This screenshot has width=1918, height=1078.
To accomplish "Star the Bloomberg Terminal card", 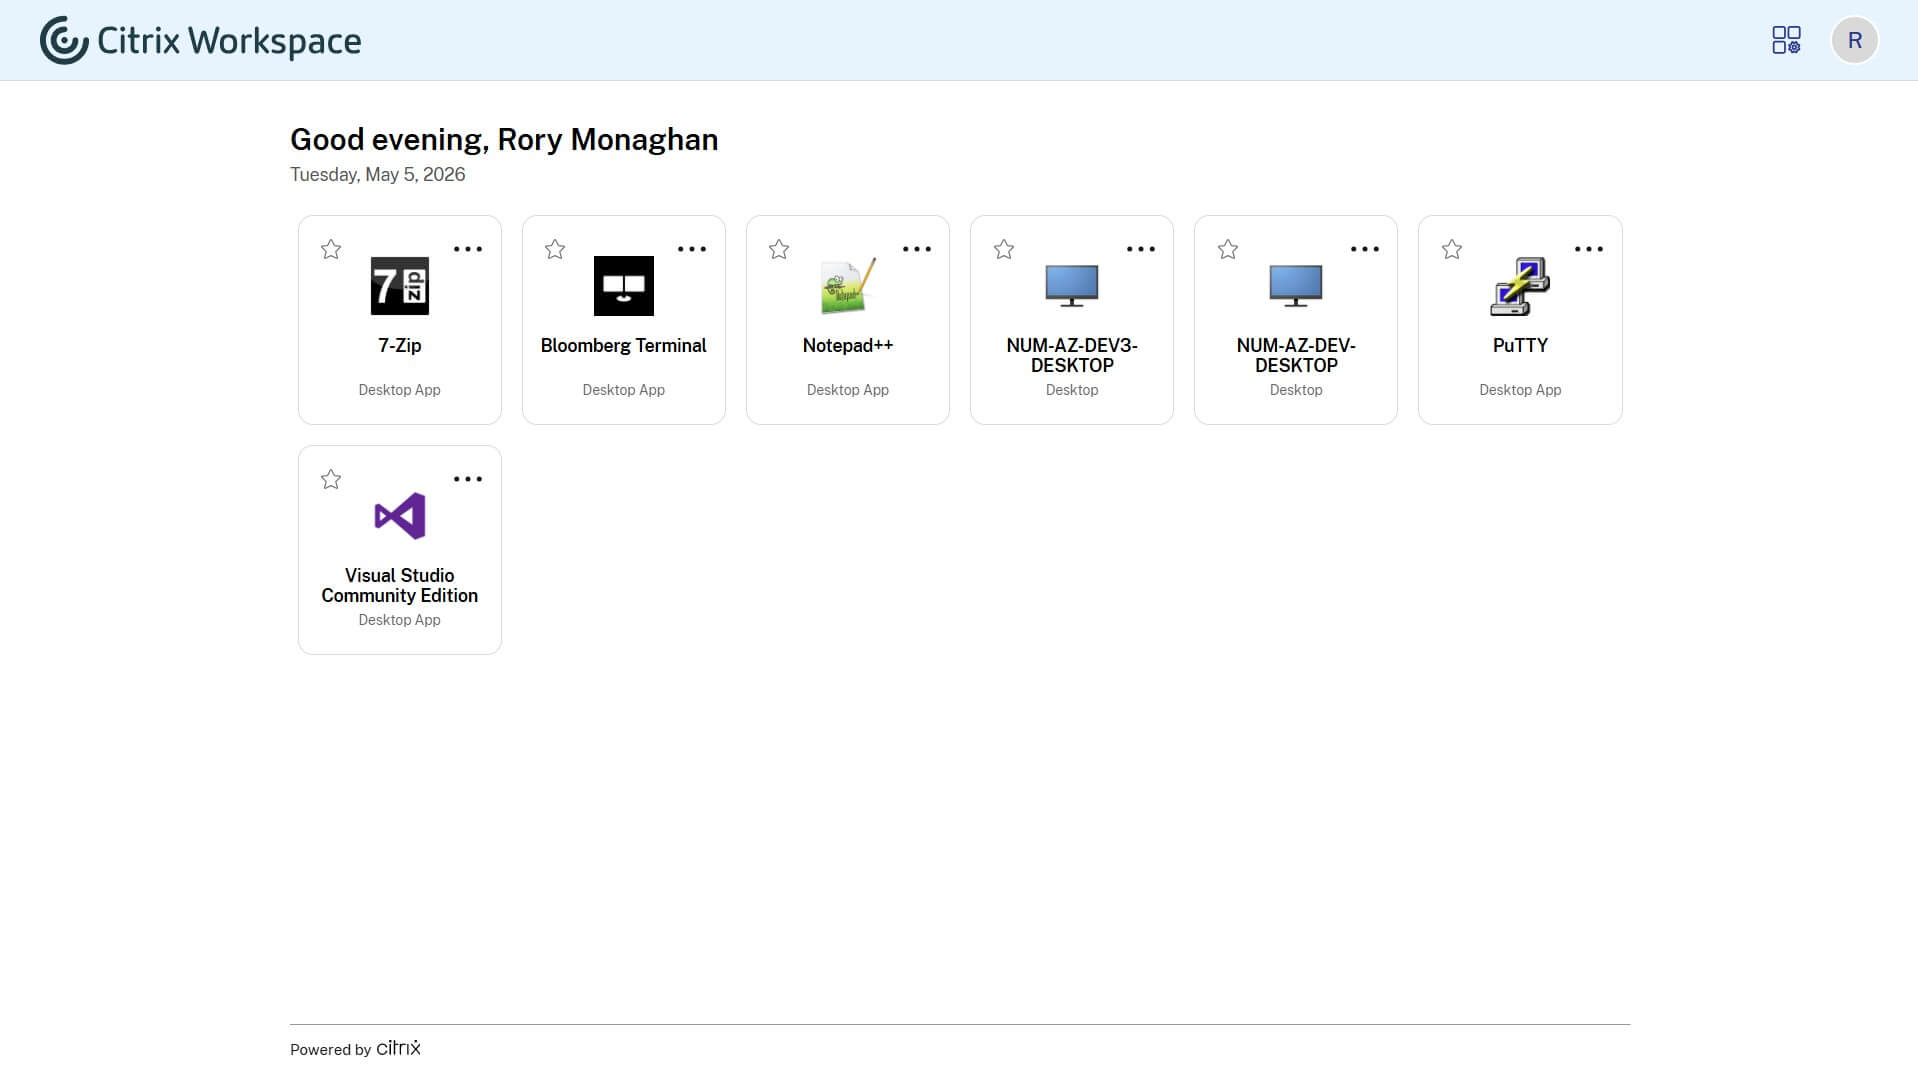I will pos(555,249).
